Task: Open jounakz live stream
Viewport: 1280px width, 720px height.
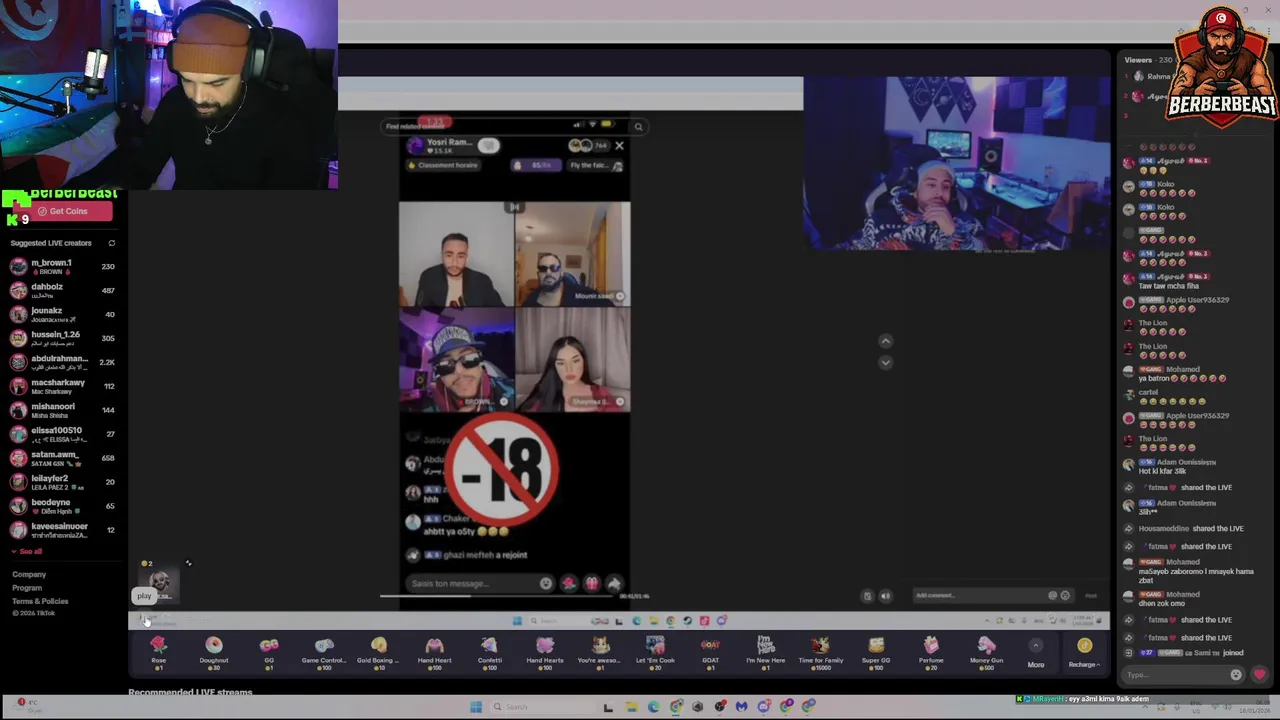Action: [x=63, y=314]
